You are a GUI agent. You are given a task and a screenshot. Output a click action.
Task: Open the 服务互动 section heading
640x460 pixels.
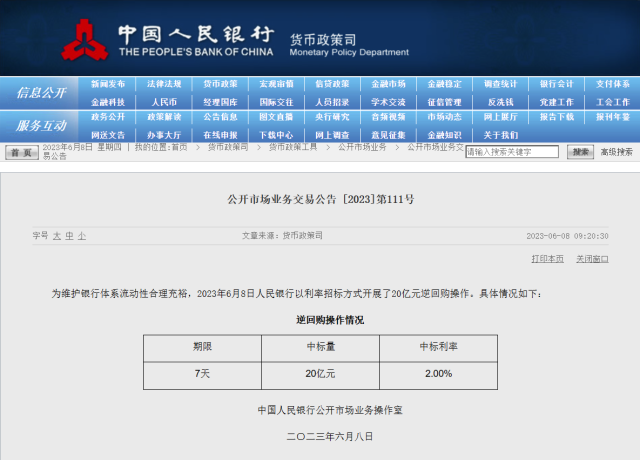(x=40, y=125)
